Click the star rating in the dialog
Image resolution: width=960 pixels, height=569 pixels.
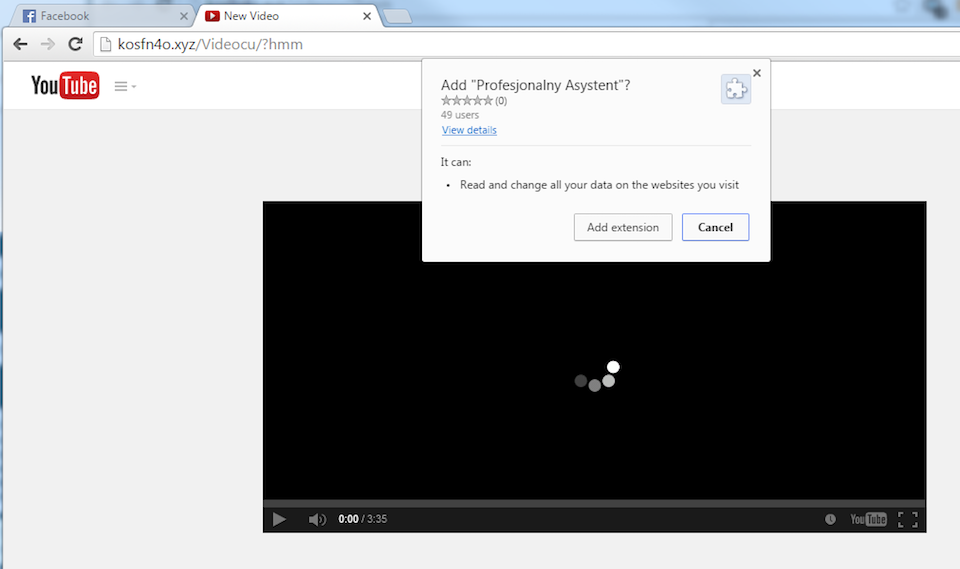(467, 100)
